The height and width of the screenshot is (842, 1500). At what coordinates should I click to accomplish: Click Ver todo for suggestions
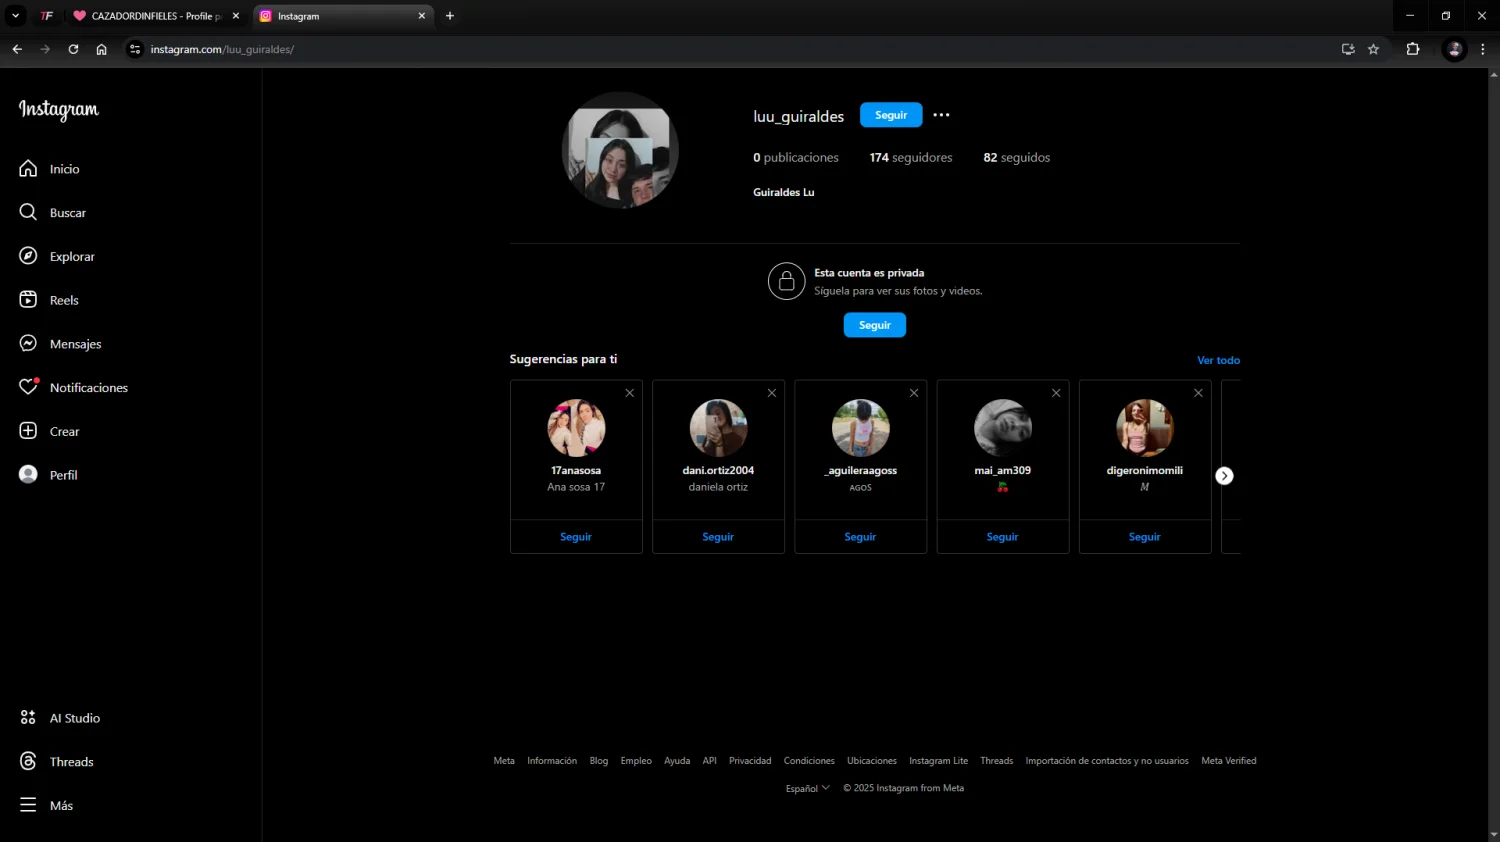pos(1219,360)
